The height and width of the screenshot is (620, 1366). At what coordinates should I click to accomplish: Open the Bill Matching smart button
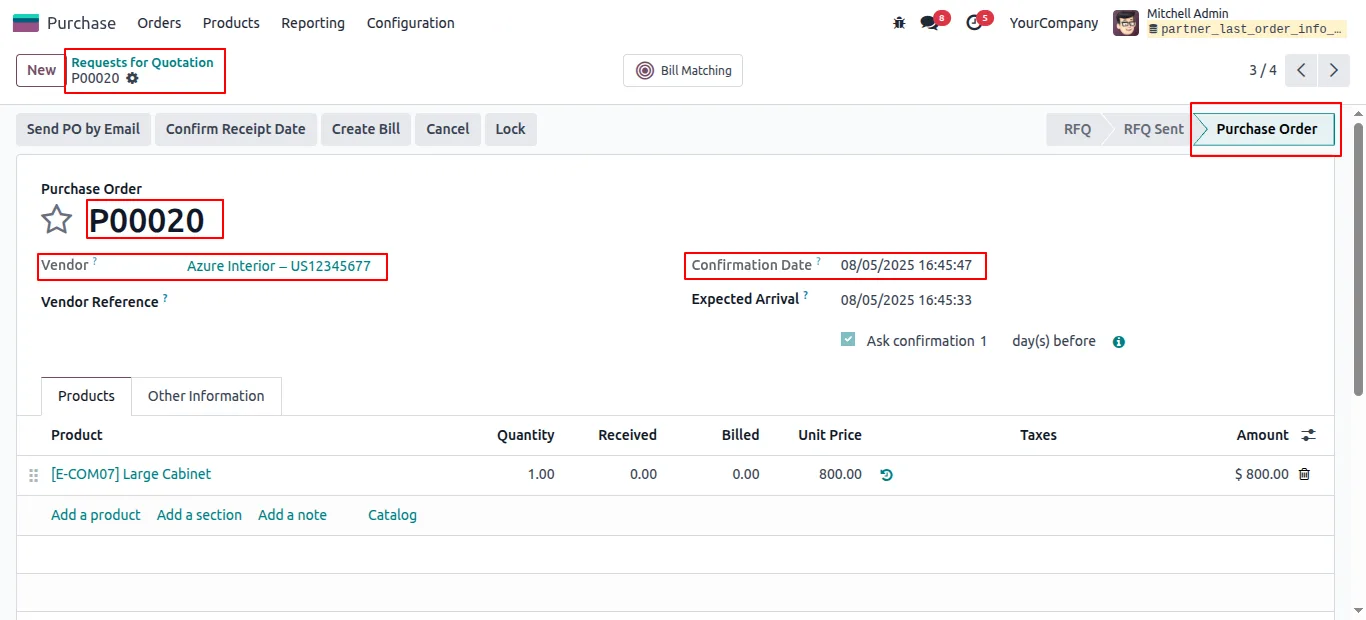(683, 71)
